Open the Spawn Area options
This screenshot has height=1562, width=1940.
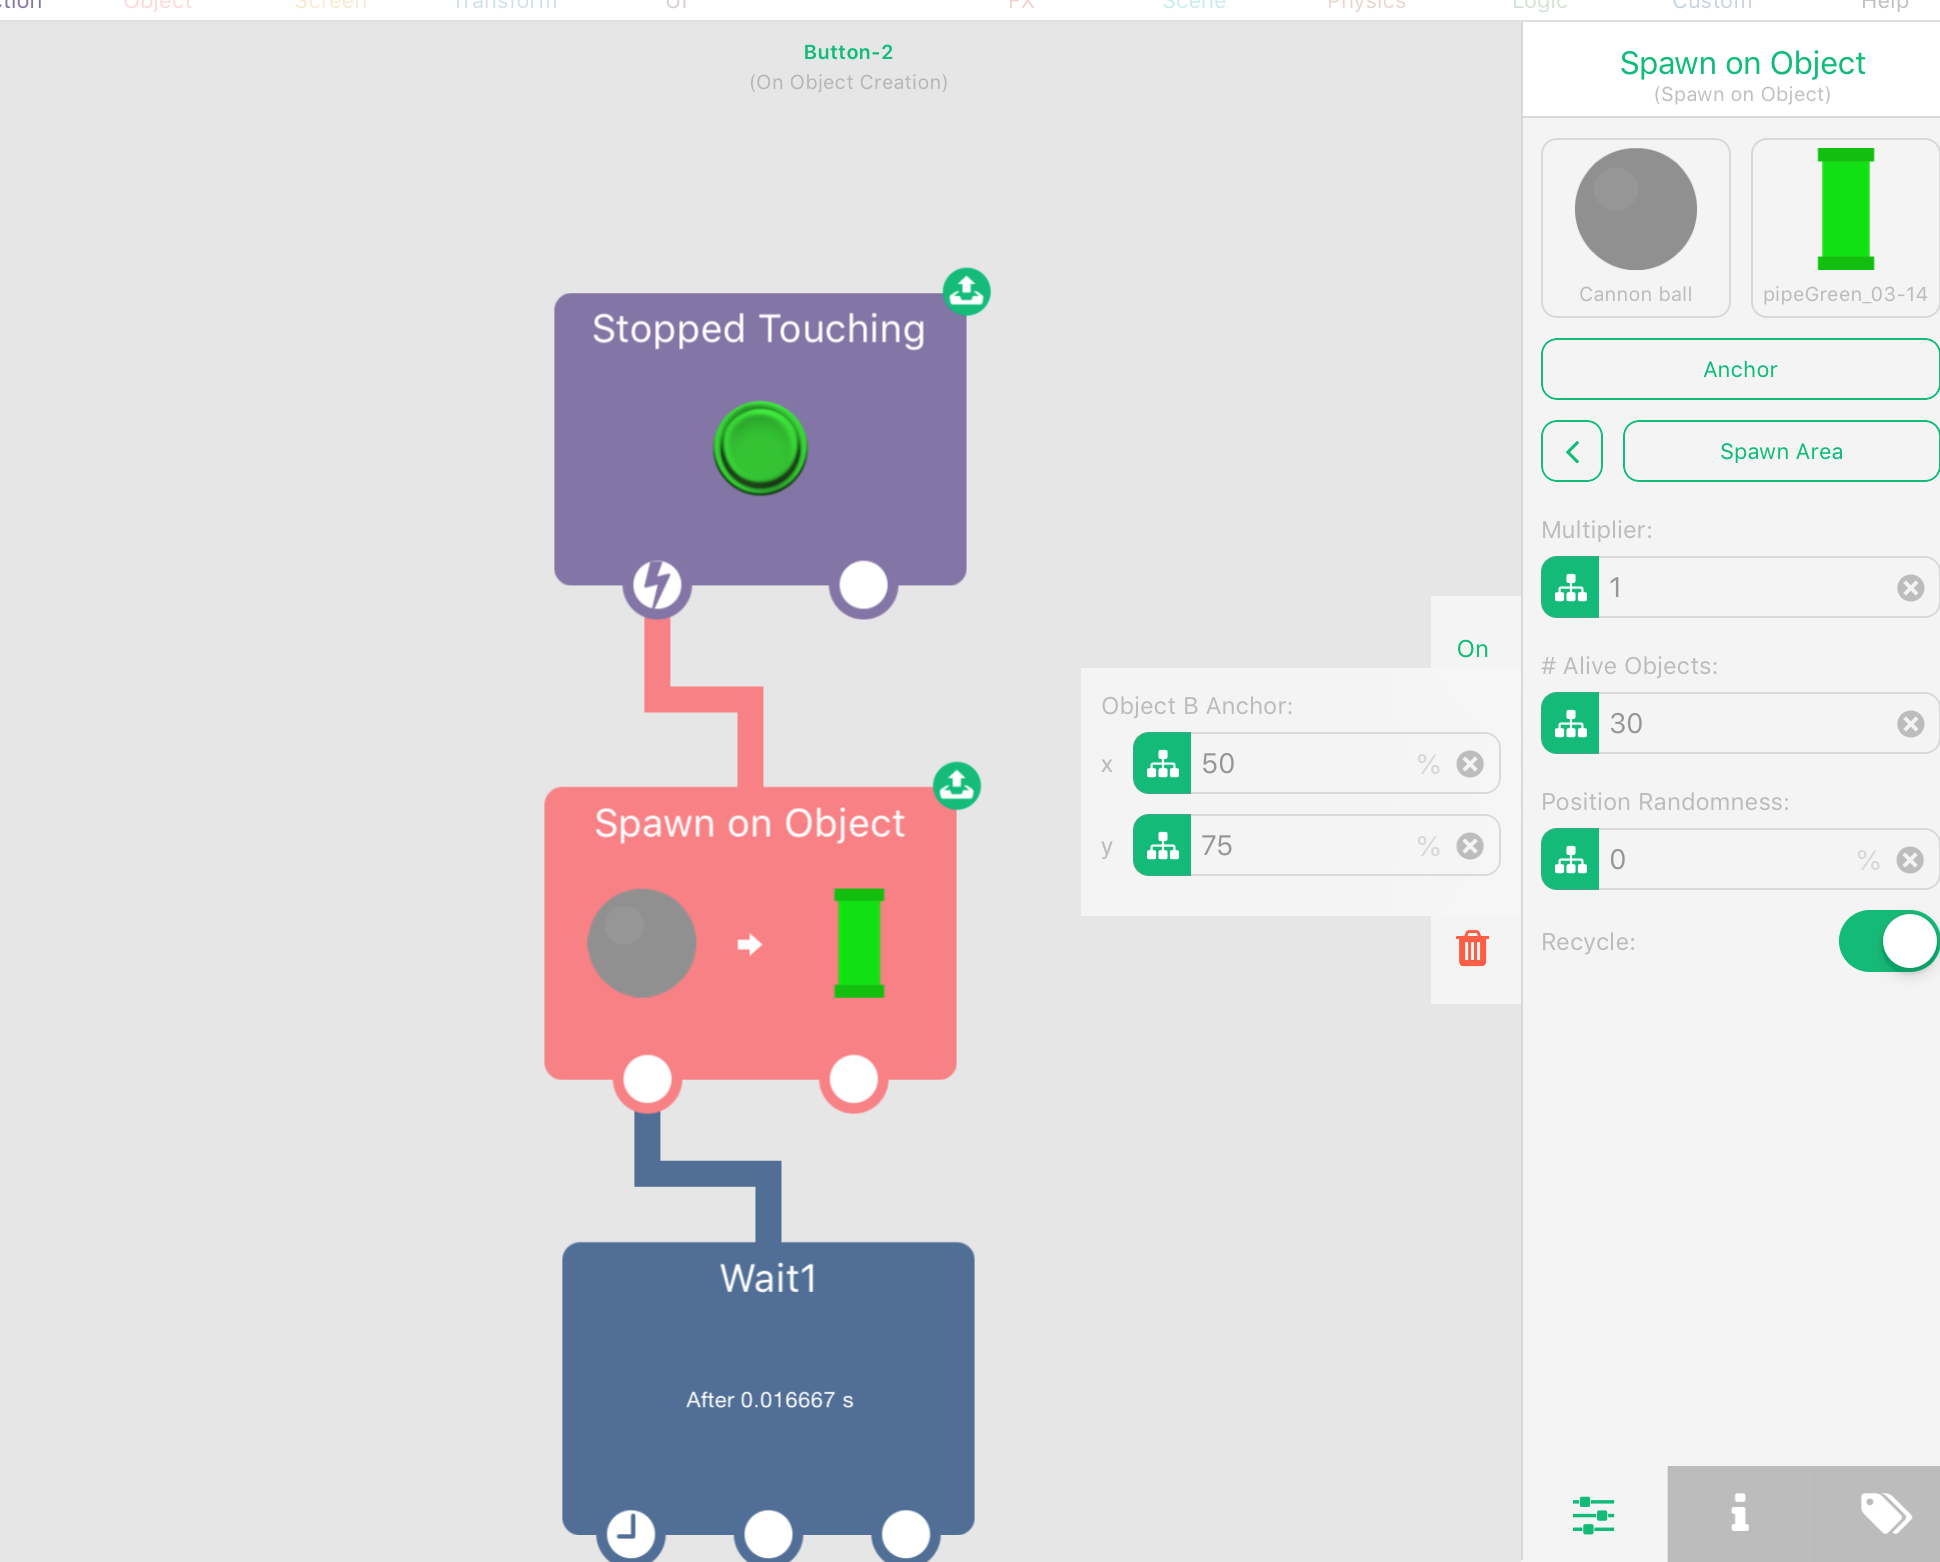coord(1780,452)
